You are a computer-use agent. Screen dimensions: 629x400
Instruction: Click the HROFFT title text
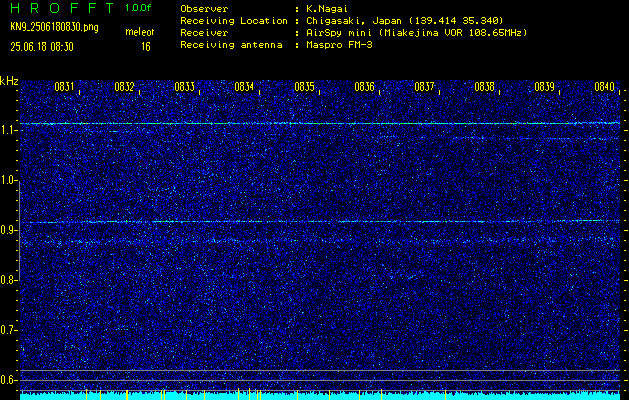coord(62,8)
